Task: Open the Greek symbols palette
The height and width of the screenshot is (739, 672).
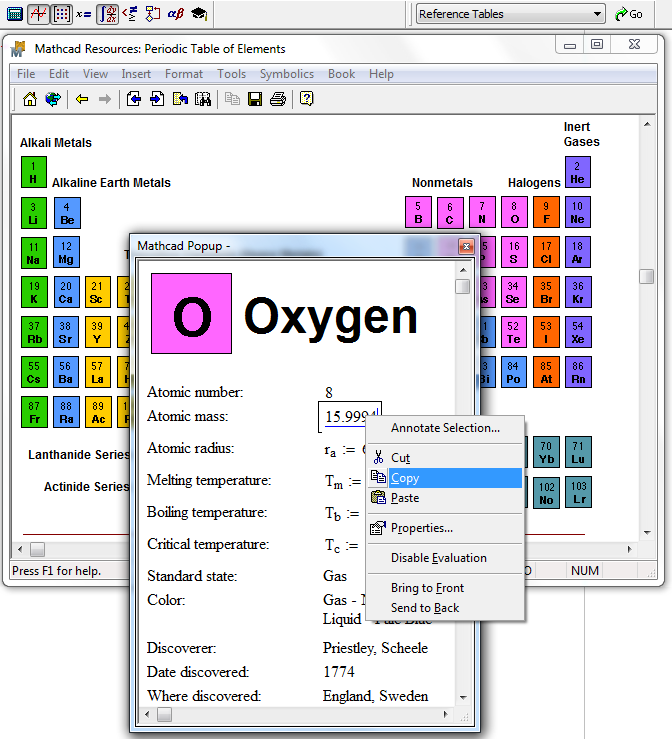Action: coord(175,14)
